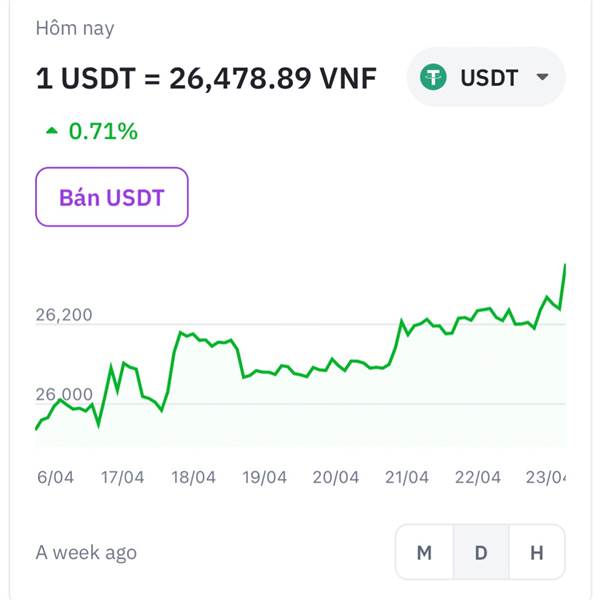Viewport: 600px width, 600px height.
Task: Click the 26,000 price gridline label
Action: click(x=64, y=394)
